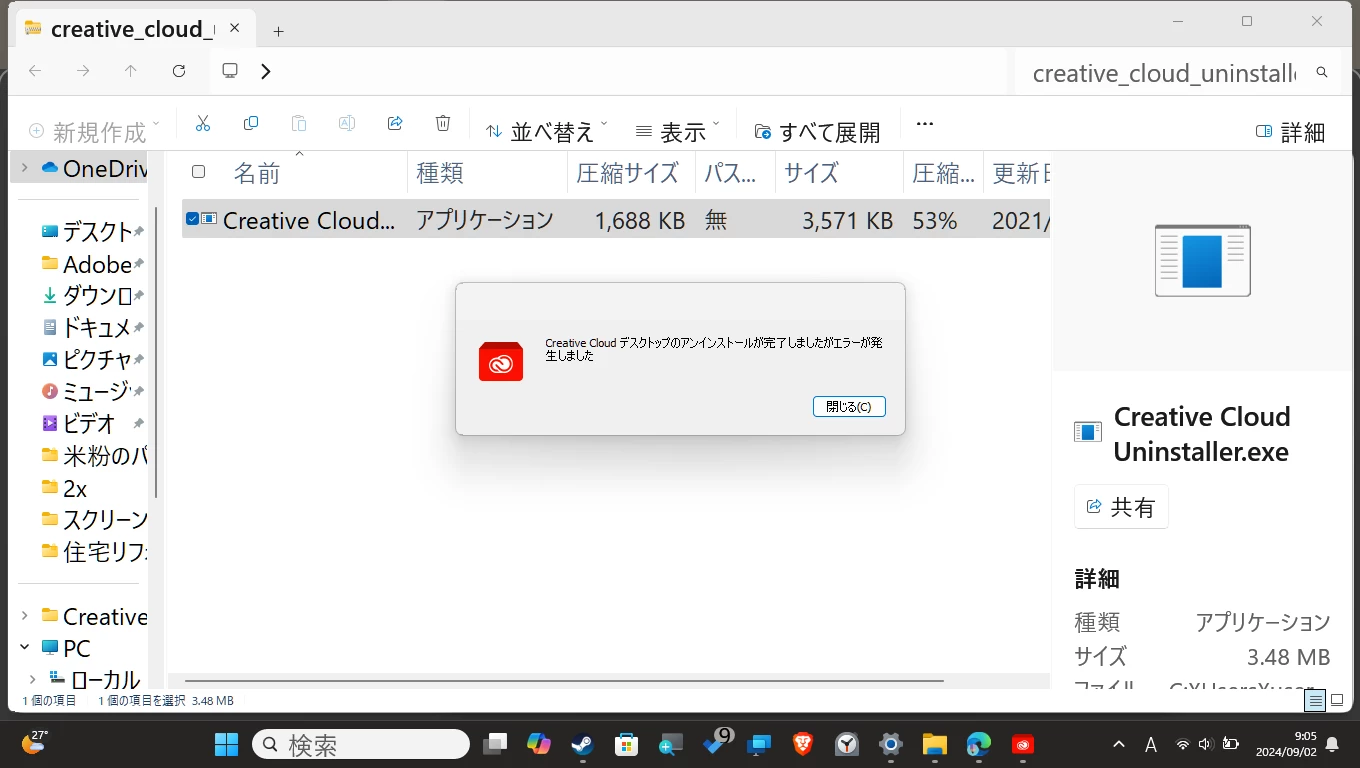Open Brave browser from the taskbar
1360x768 pixels.
(803, 744)
